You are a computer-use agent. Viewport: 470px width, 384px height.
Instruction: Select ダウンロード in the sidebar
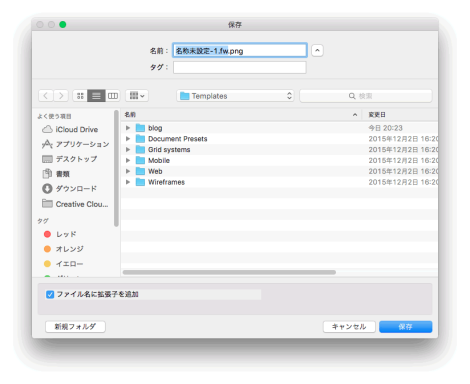[69, 189]
